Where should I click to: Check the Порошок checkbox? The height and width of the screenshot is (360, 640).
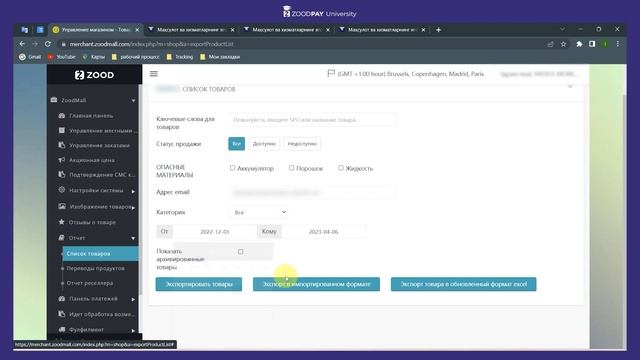pyautogui.click(x=291, y=168)
